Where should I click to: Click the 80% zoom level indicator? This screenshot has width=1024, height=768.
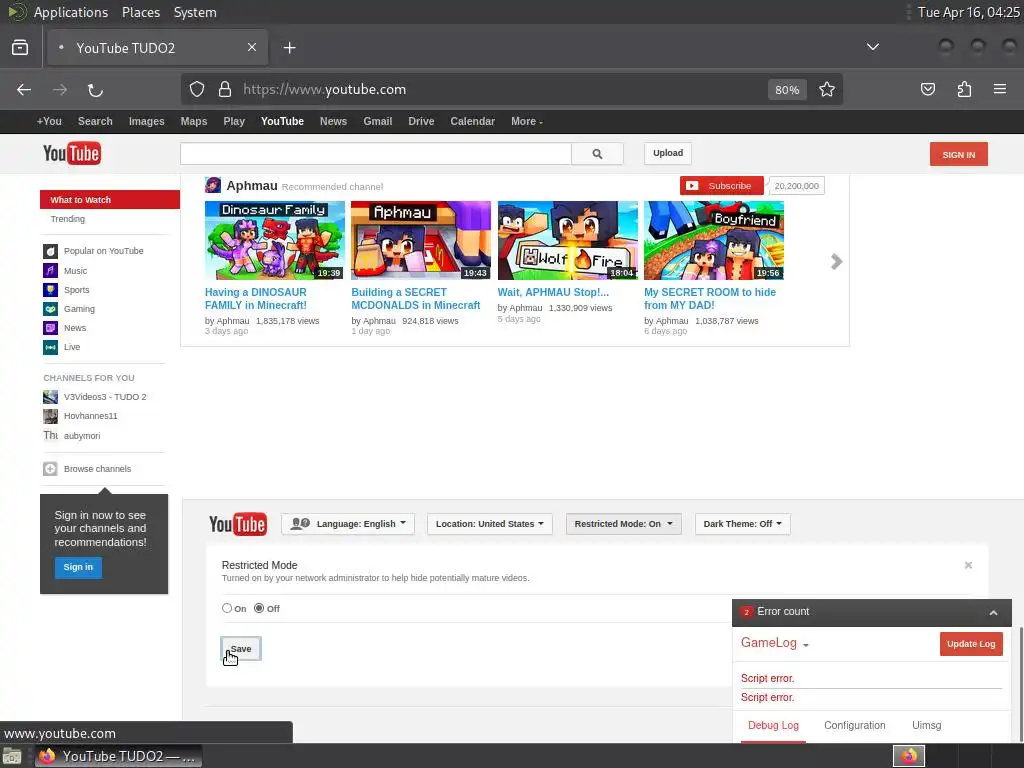pyautogui.click(x=787, y=90)
